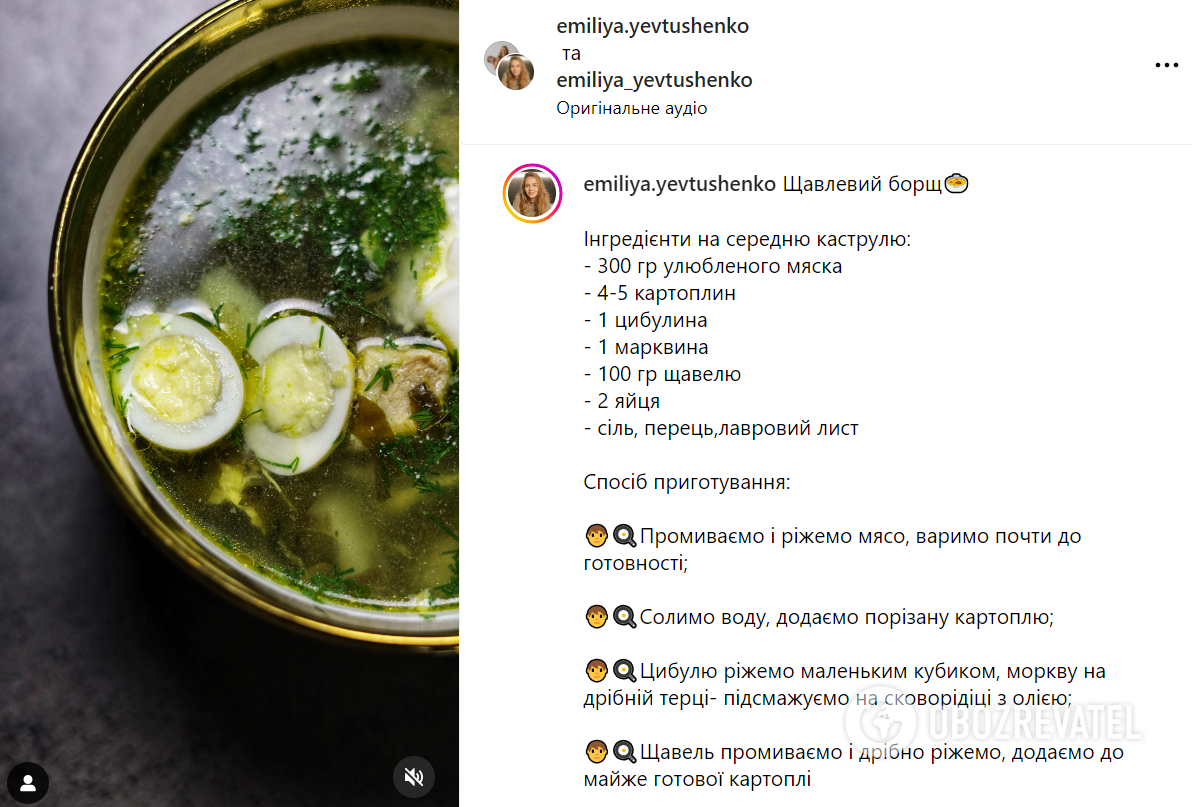Viewport: 1192px width, 807px height.
Task: Click the stacked double avatar in header
Action: point(509,66)
